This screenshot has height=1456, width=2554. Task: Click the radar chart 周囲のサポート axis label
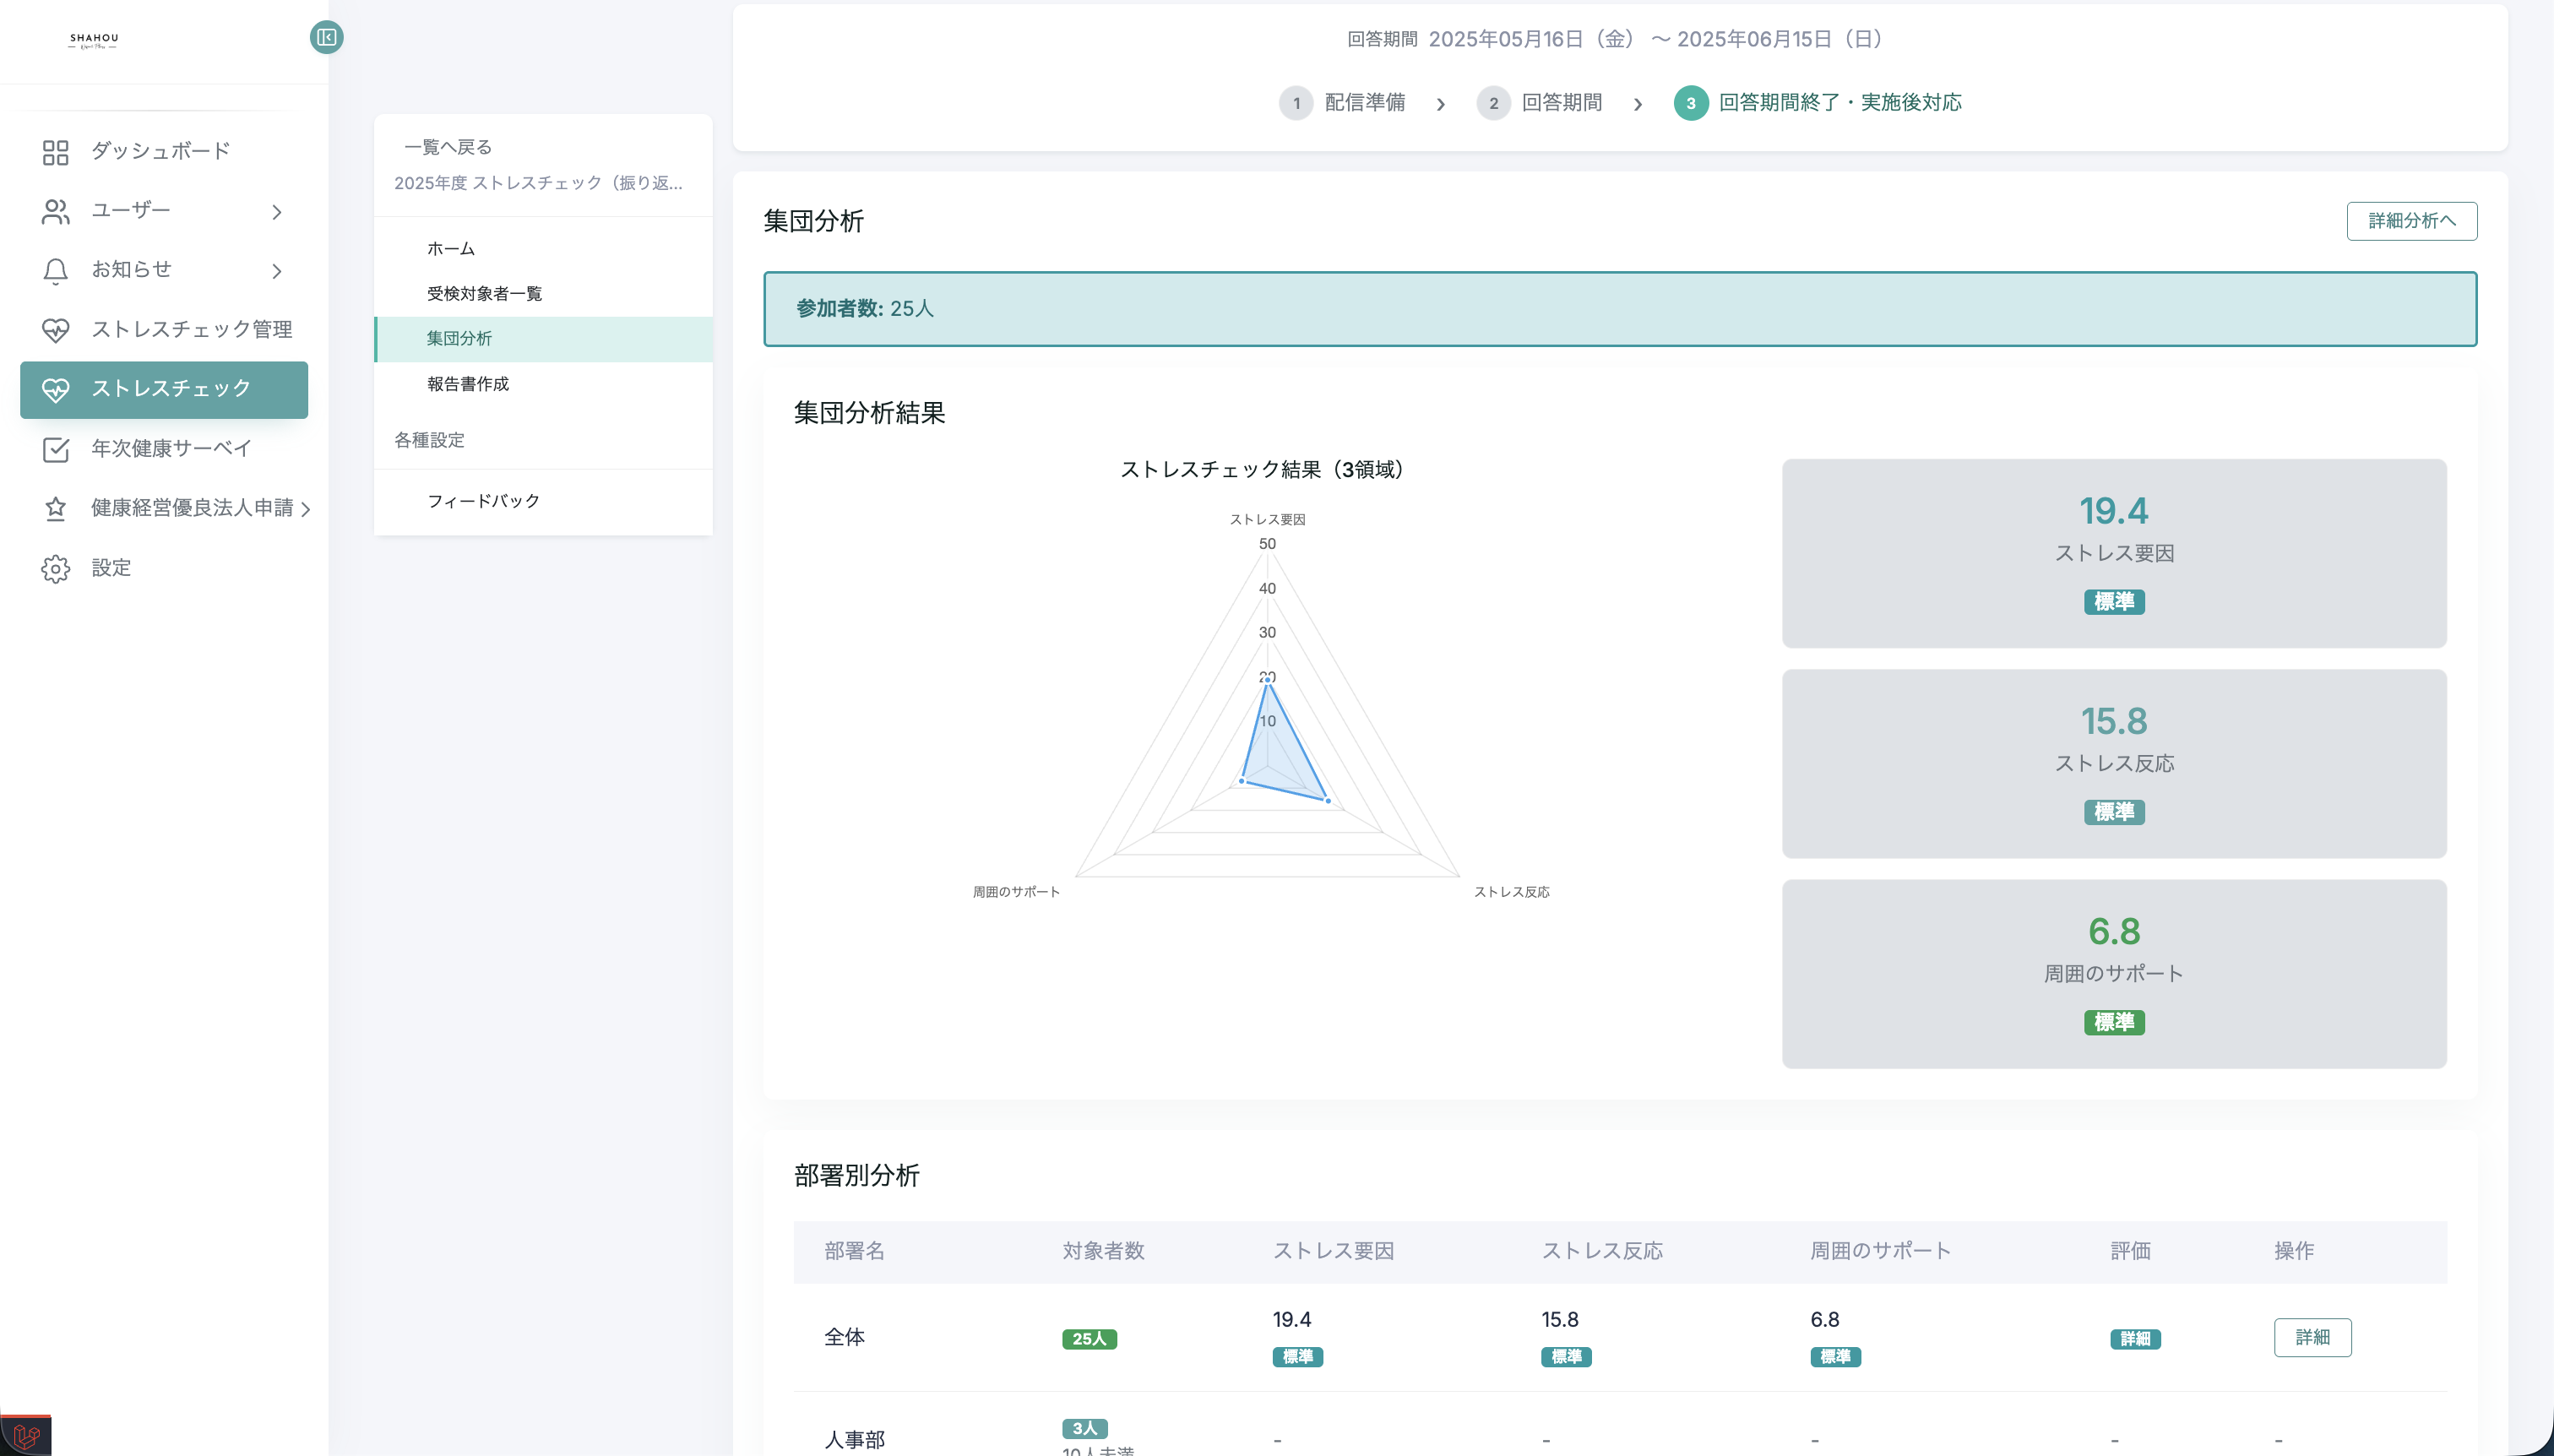pos(1016,892)
